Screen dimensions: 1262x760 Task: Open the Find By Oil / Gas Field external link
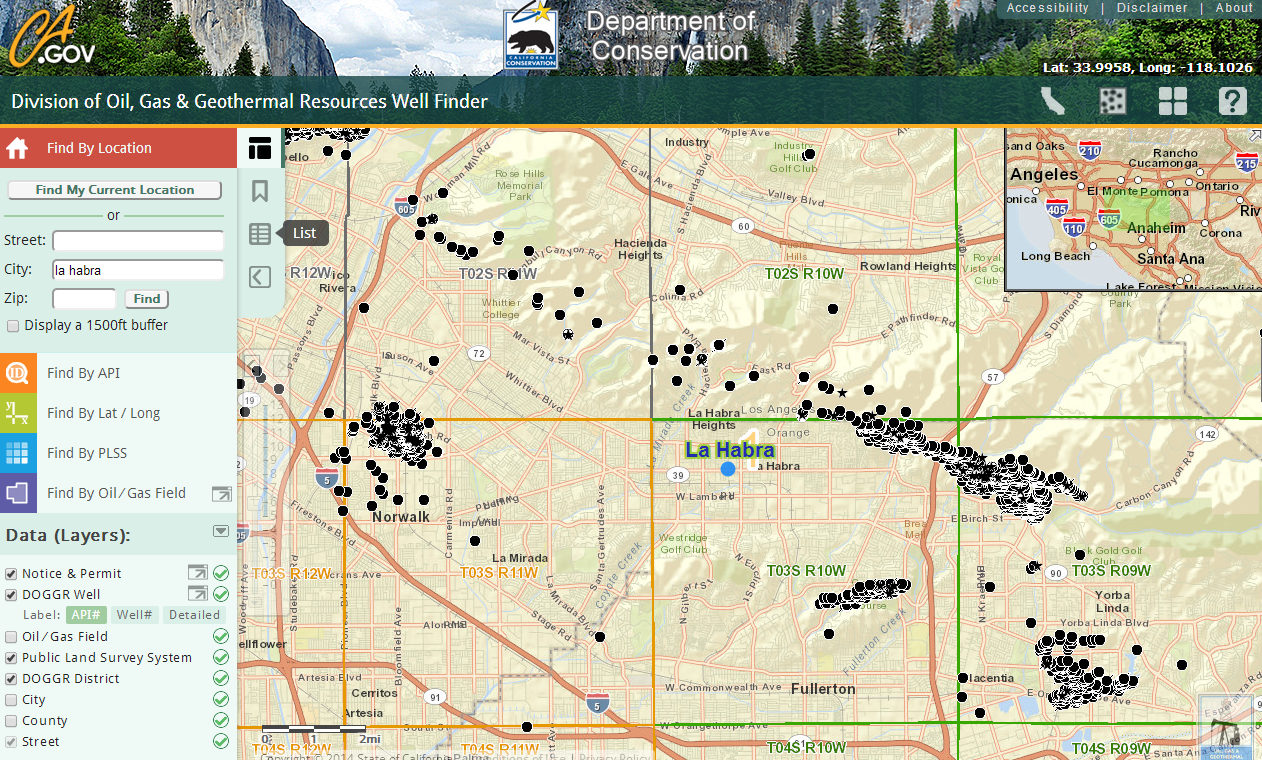pos(222,493)
